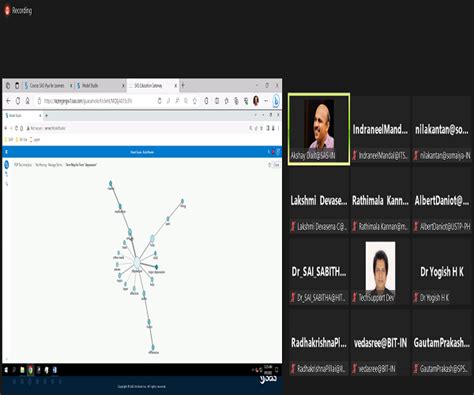The image size is (474, 395).
Task: Click the favorites star icon in address bar
Action: click(195, 101)
